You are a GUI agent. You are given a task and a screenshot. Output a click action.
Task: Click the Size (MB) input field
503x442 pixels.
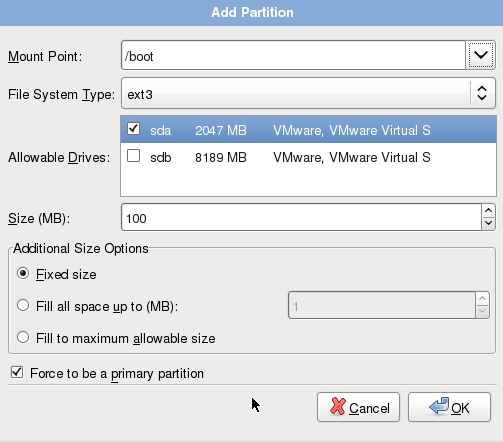[301, 218]
